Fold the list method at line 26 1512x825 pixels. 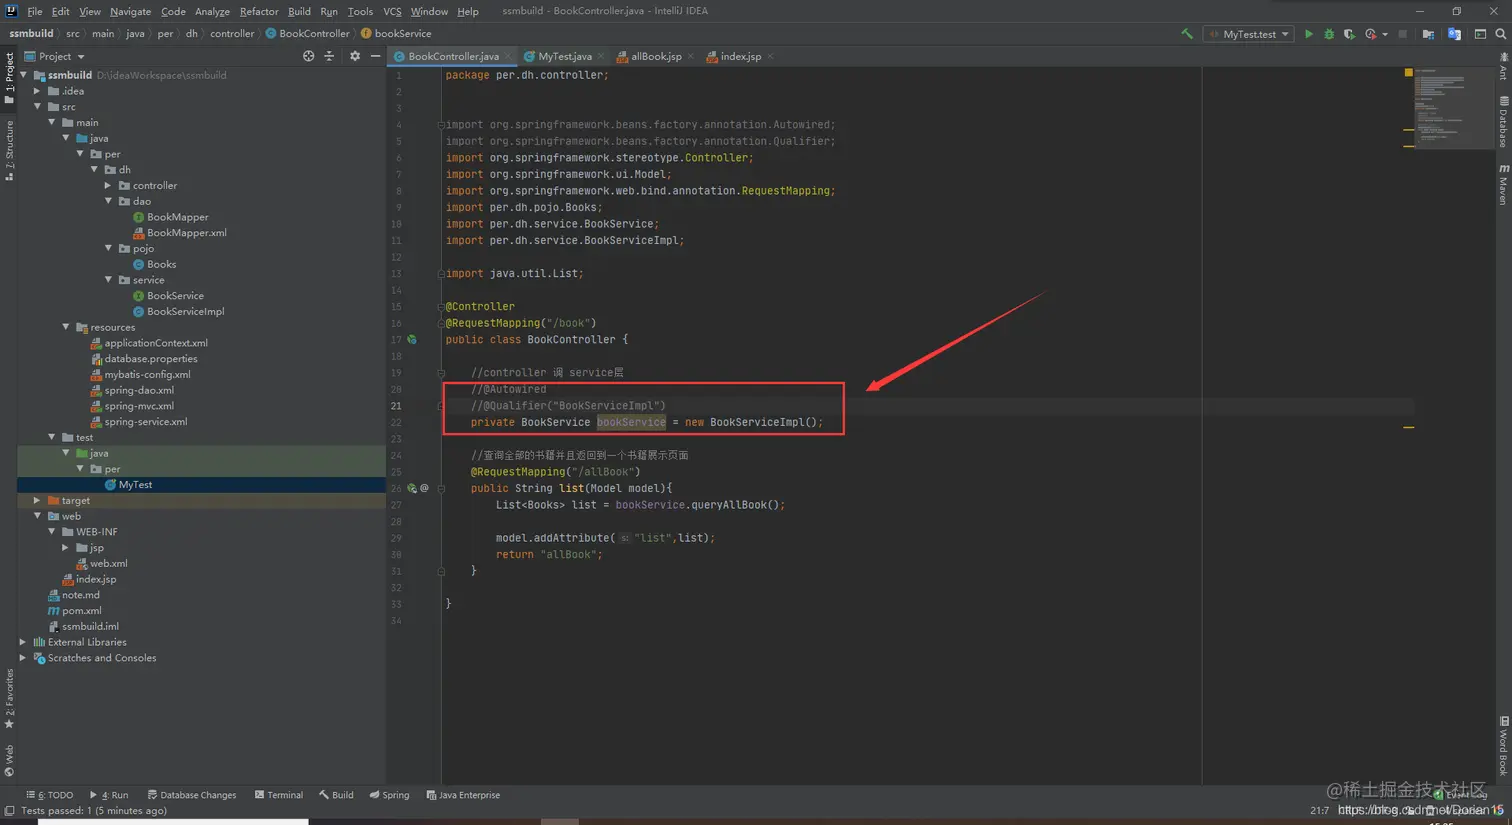441,489
